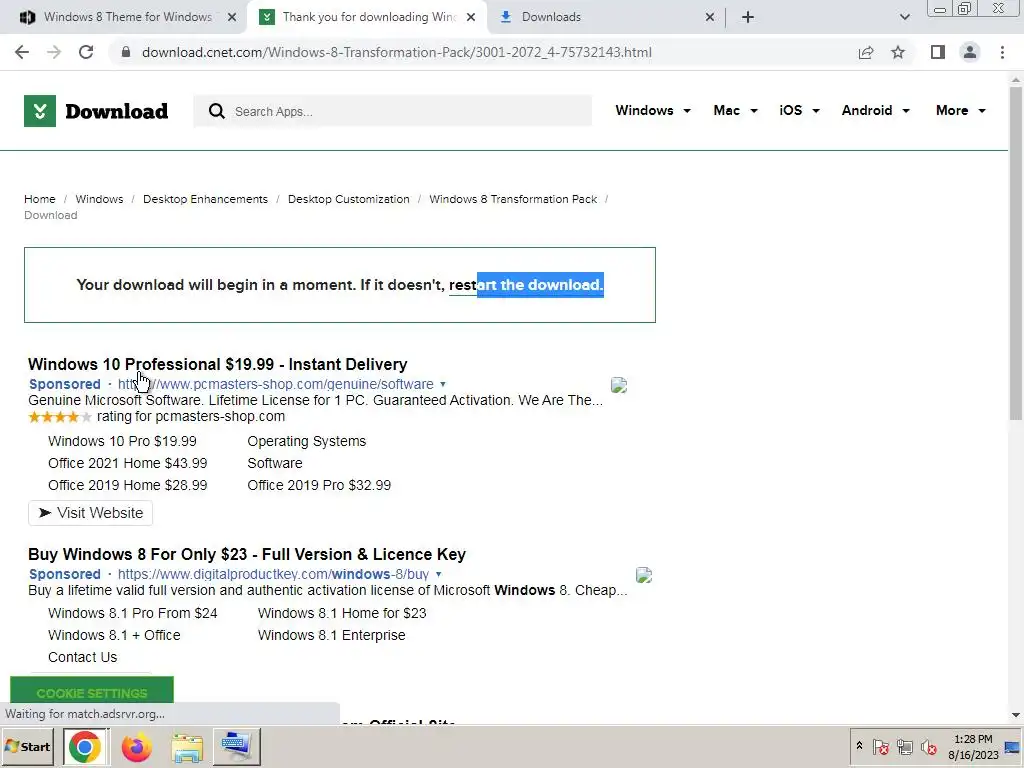Screen dimensions: 1024x768
Task: Launch Firefox from the taskbar
Action: coord(136,746)
